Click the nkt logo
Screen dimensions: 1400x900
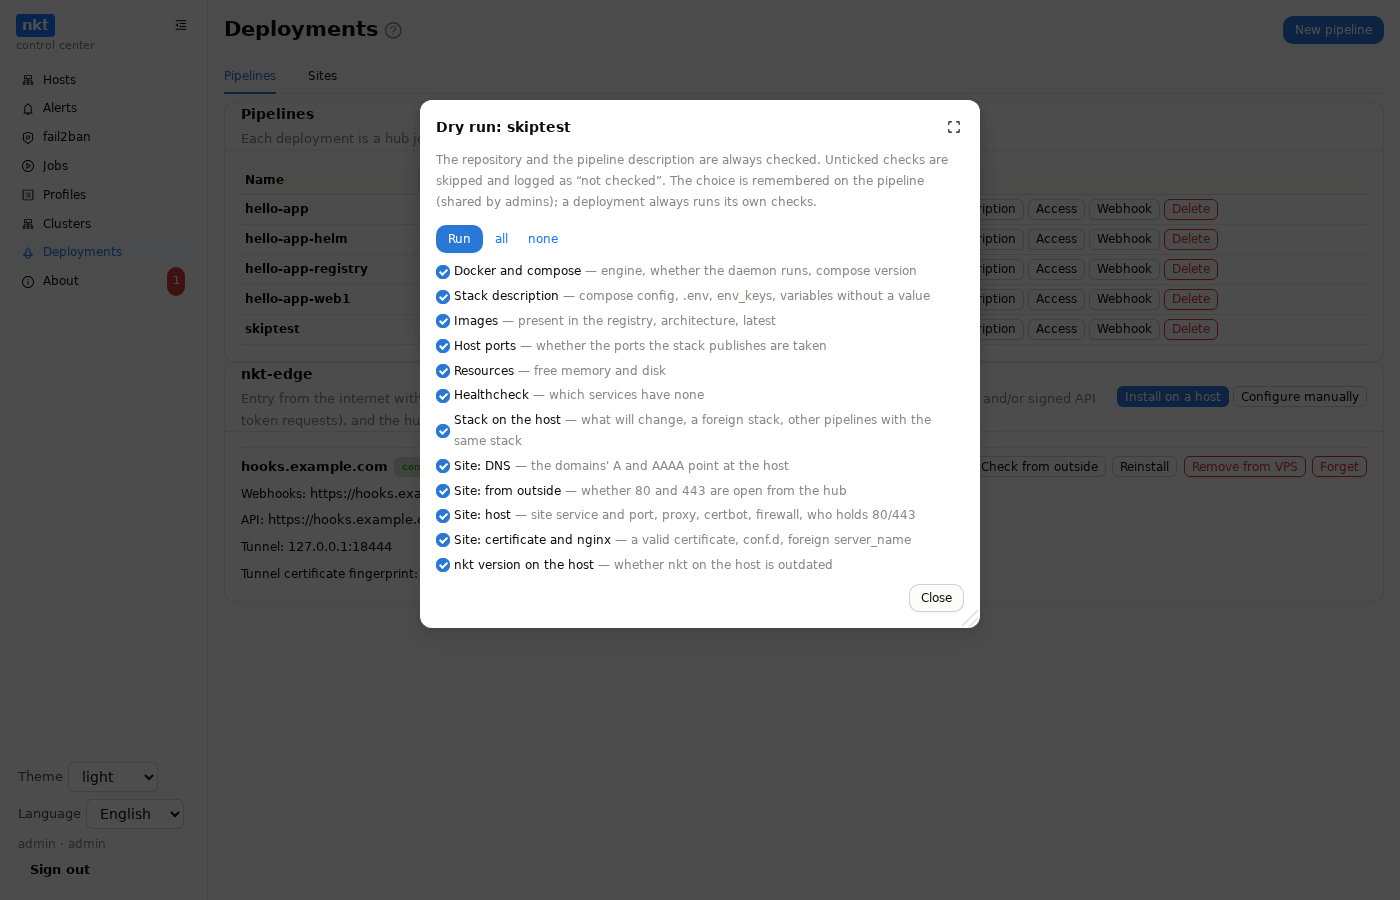point(36,26)
